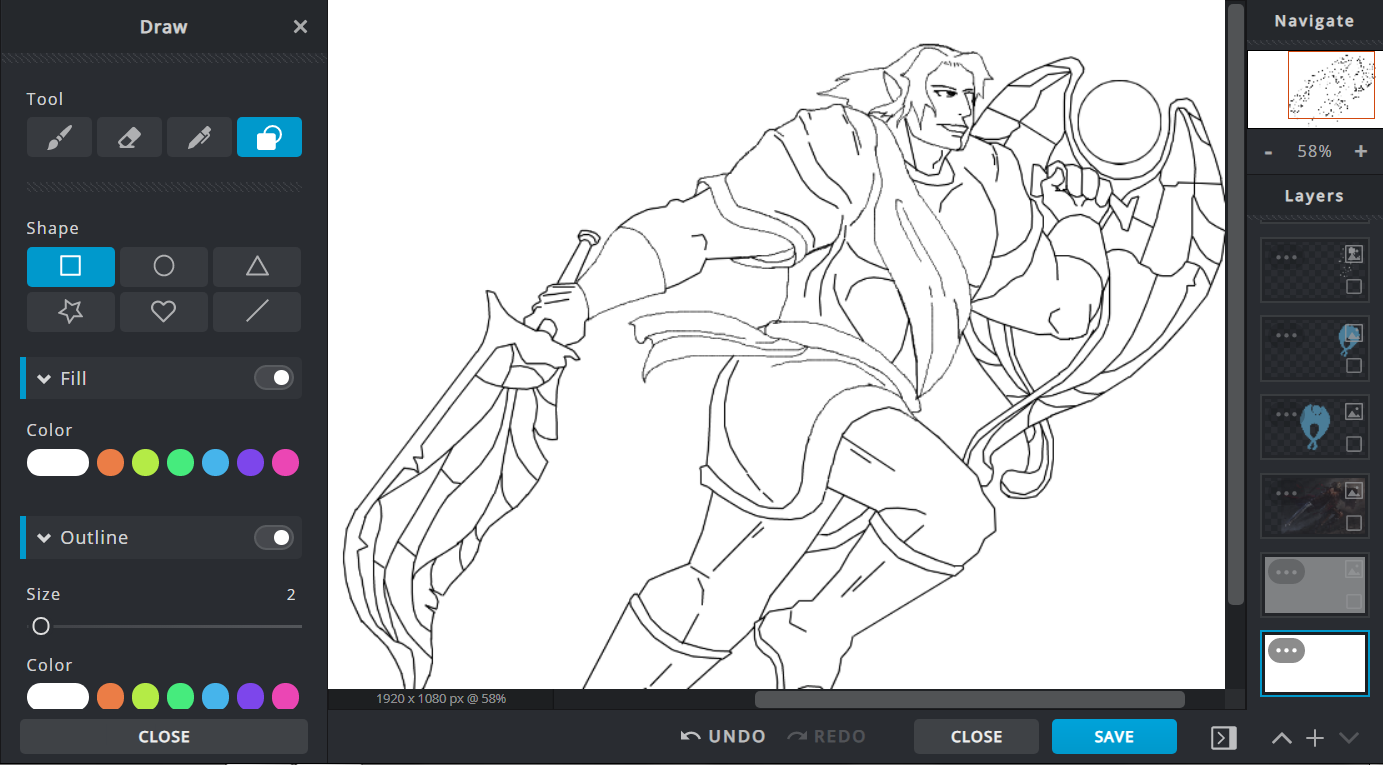Click the canvas horizontal scrollbar

[969, 699]
